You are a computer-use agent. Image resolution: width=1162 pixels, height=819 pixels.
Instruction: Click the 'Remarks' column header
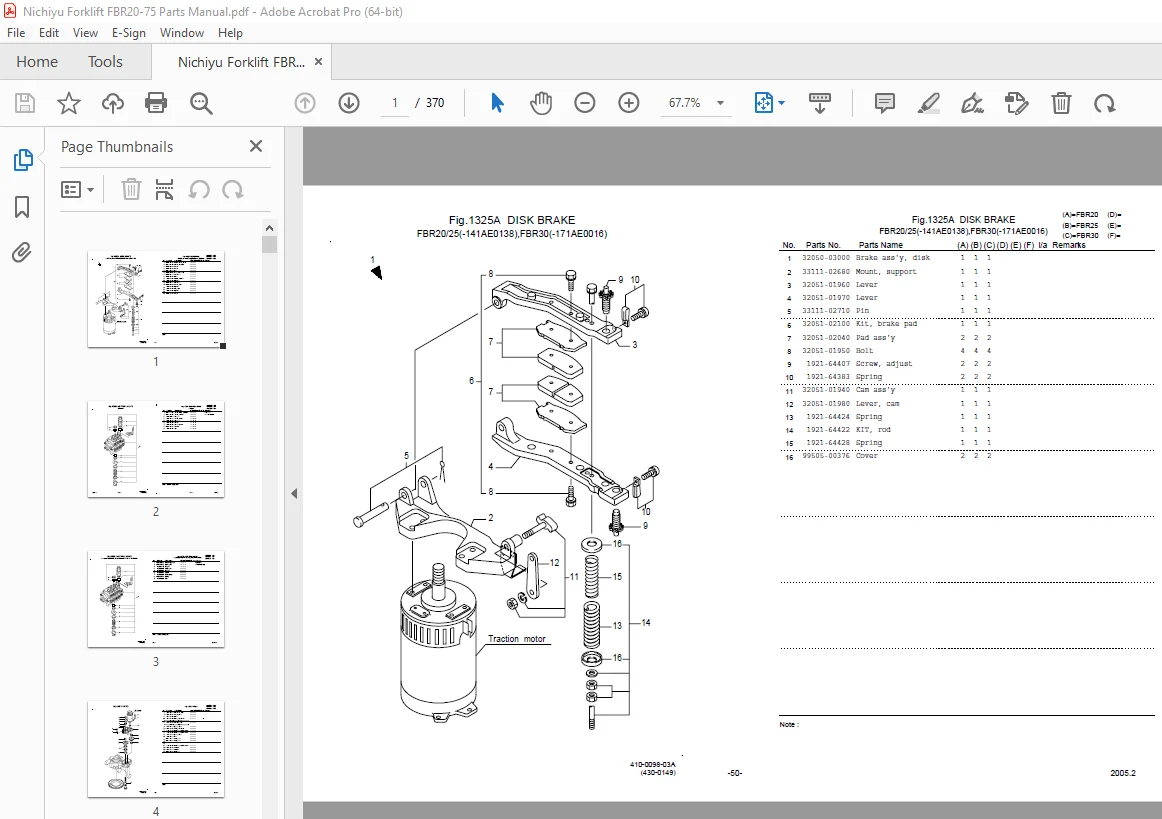point(1069,245)
